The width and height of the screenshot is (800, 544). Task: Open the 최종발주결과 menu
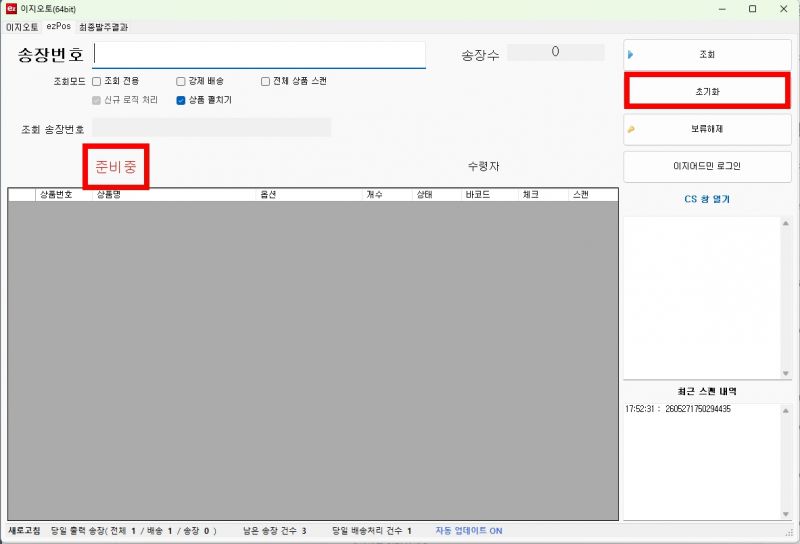104,27
